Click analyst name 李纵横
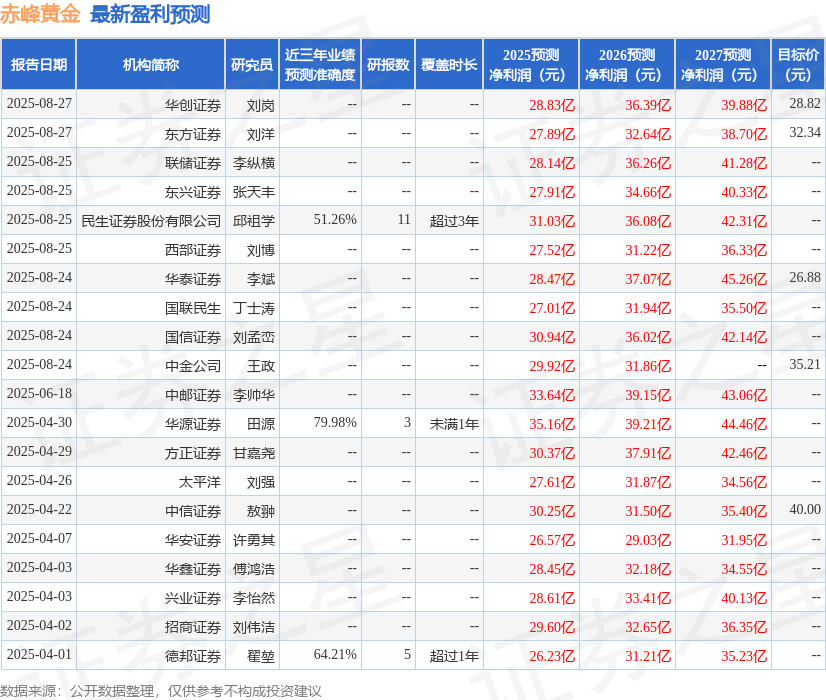The image size is (826, 700). coord(254,163)
